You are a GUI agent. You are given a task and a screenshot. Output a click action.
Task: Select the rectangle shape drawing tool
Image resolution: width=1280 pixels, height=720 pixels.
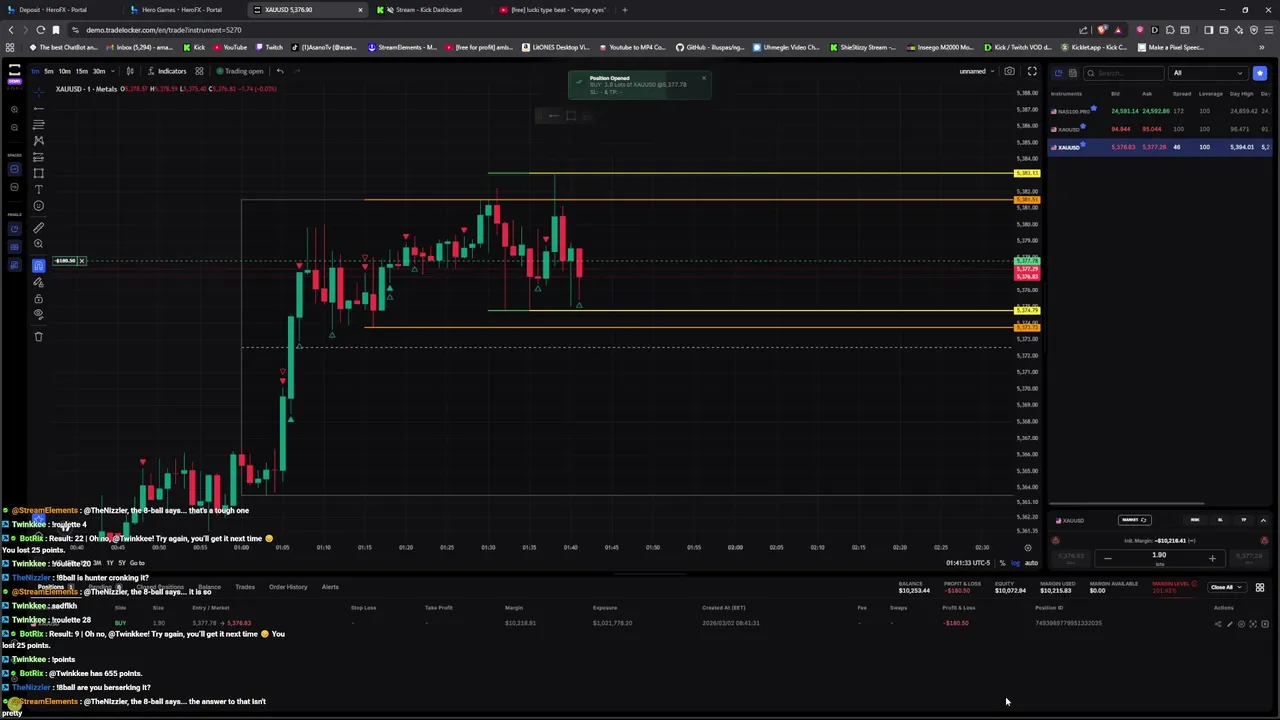click(38, 173)
